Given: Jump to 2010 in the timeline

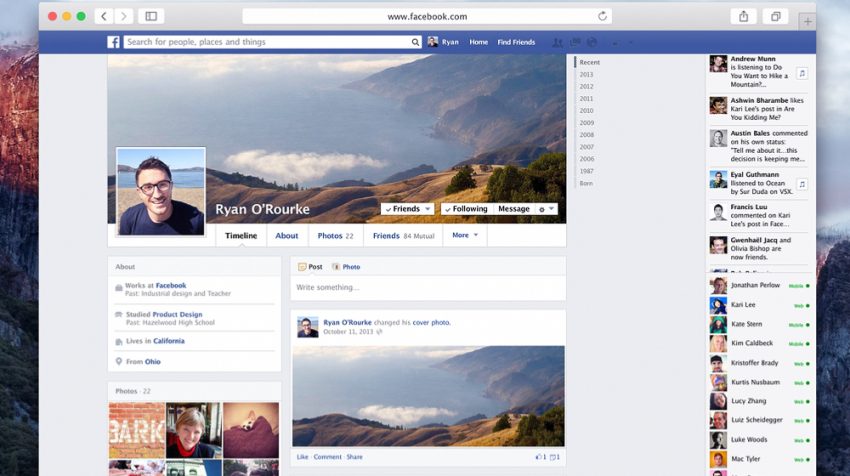Looking at the screenshot, I should click(586, 111).
